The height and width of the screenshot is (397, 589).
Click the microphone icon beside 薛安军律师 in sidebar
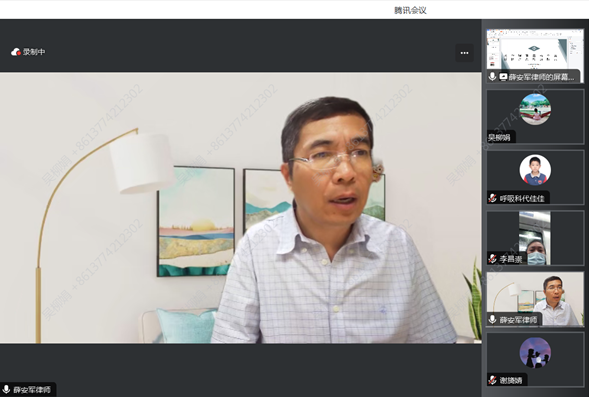coord(492,320)
